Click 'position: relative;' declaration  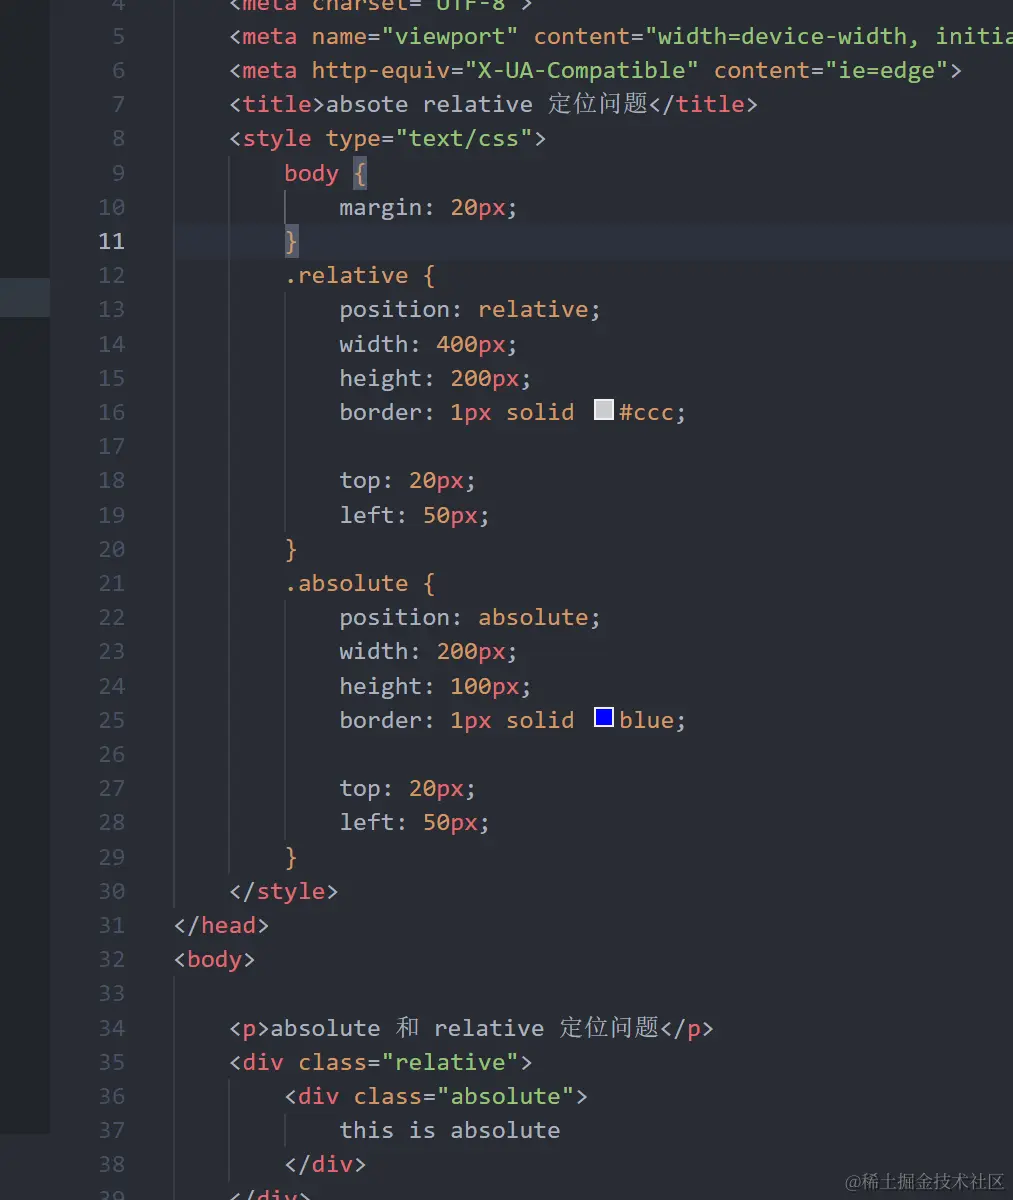pos(470,309)
